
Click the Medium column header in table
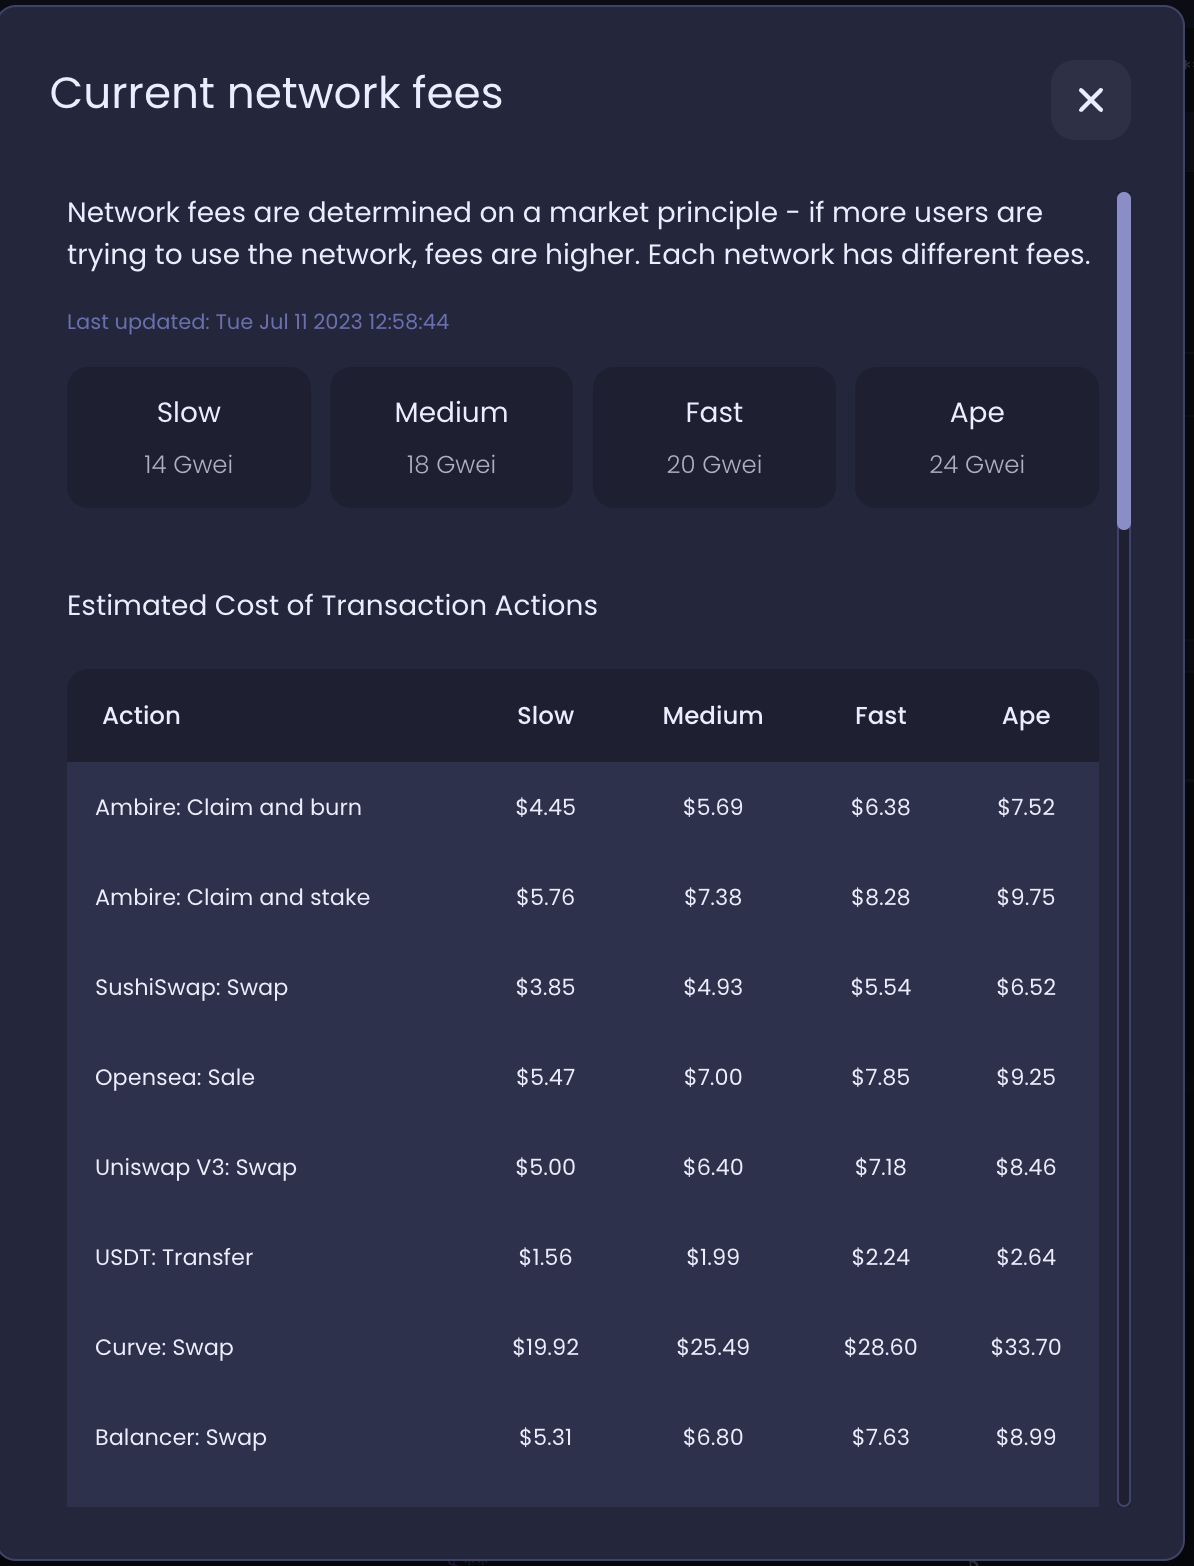coord(712,716)
